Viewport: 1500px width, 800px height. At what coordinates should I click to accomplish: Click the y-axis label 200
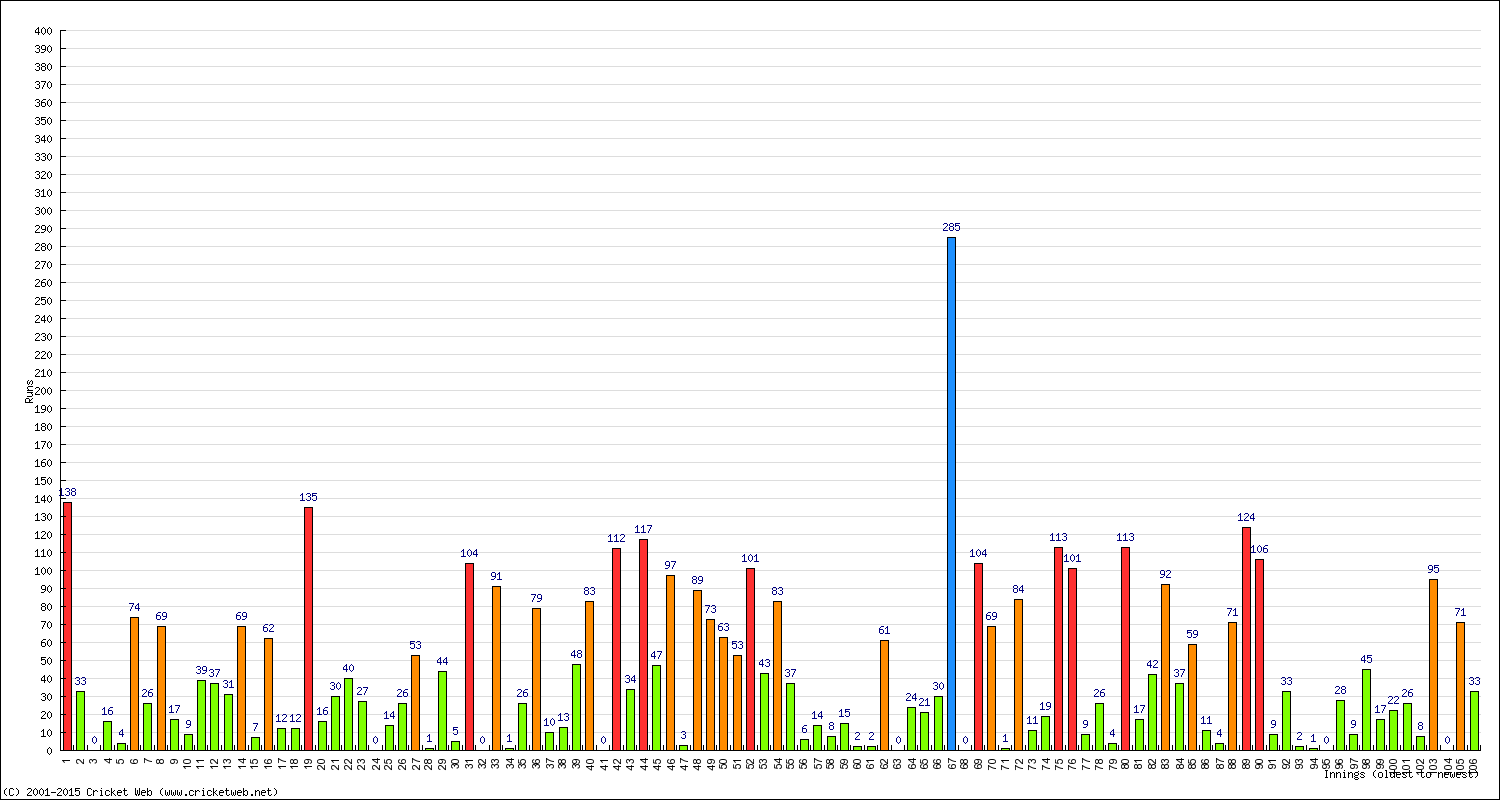tap(42, 391)
